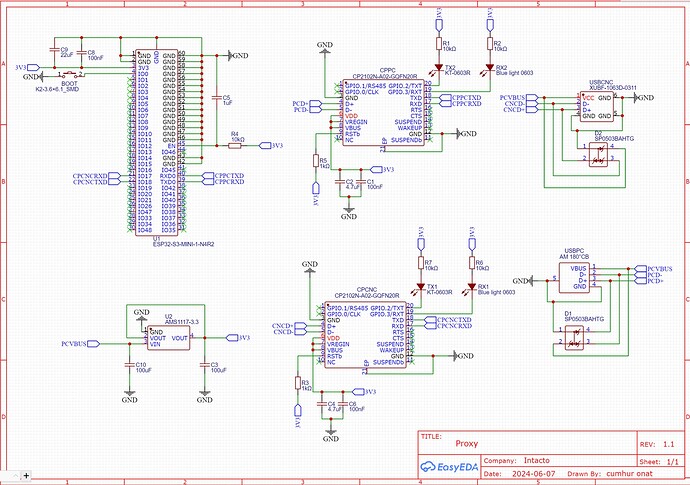Image resolution: width=690 pixels, height=485 pixels.
Task: Select resistor R6 10kΩ
Action: 472,263
